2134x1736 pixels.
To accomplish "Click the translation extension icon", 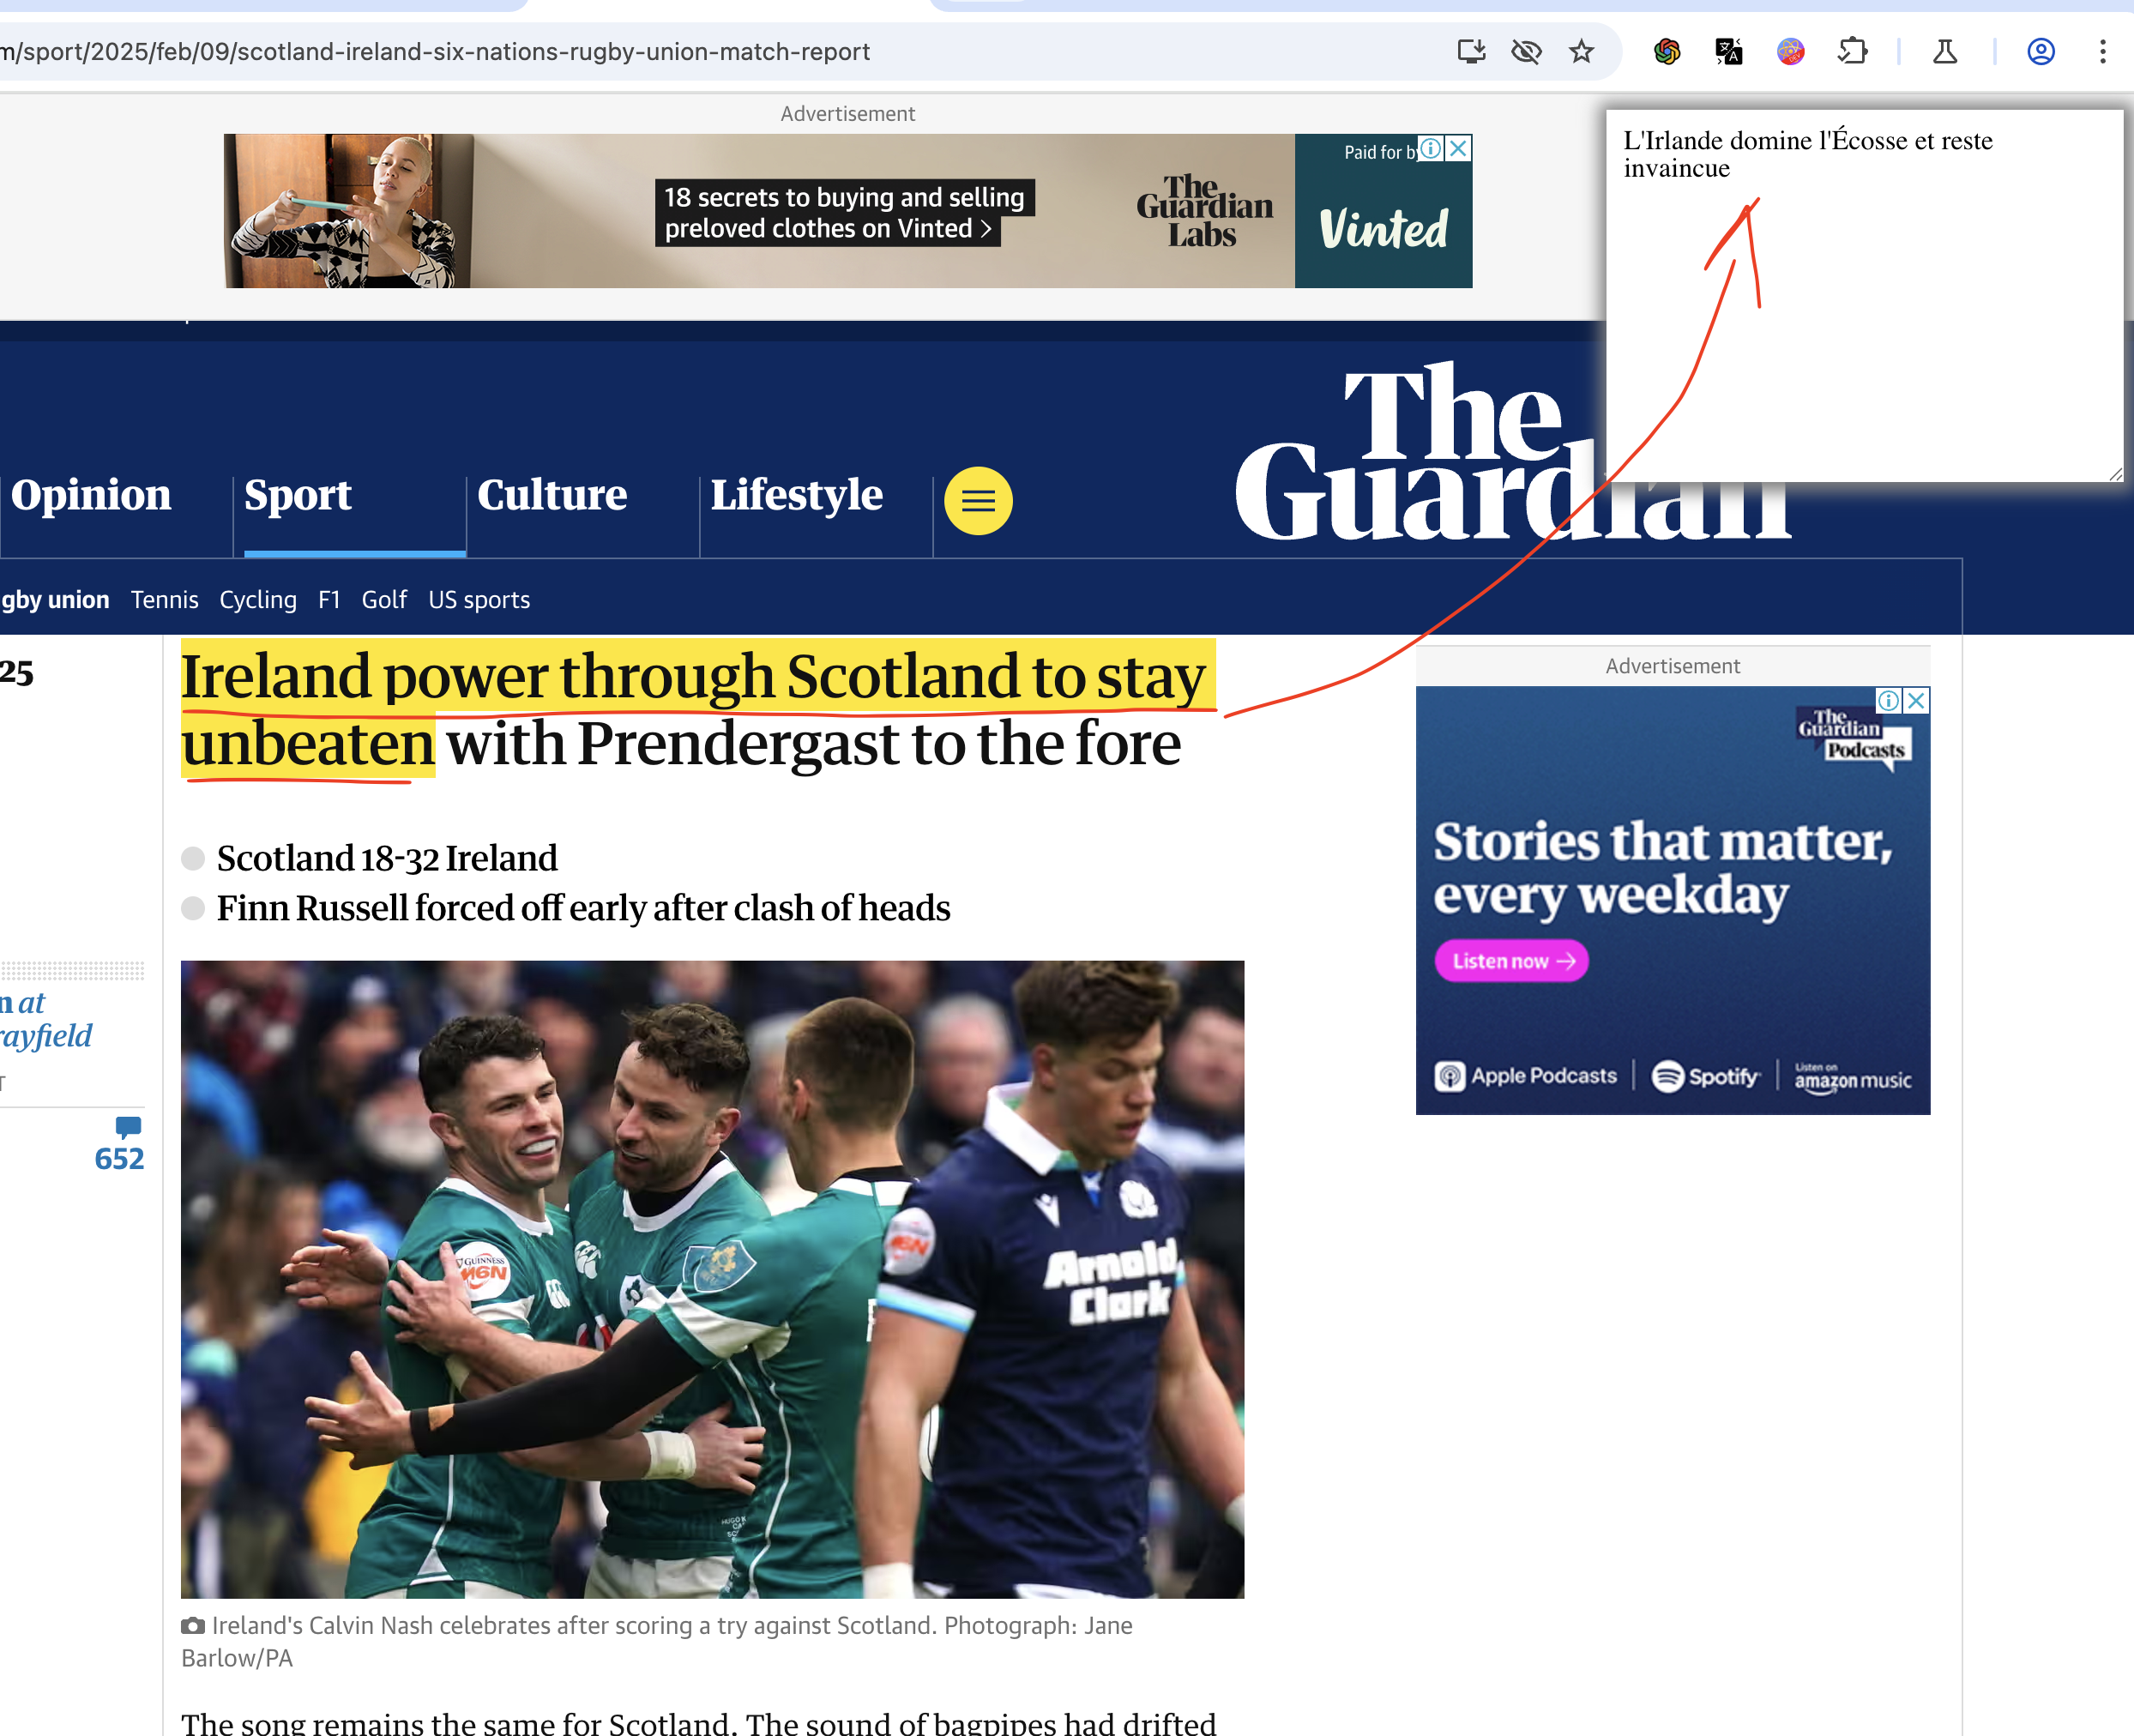I will [x=1727, y=50].
